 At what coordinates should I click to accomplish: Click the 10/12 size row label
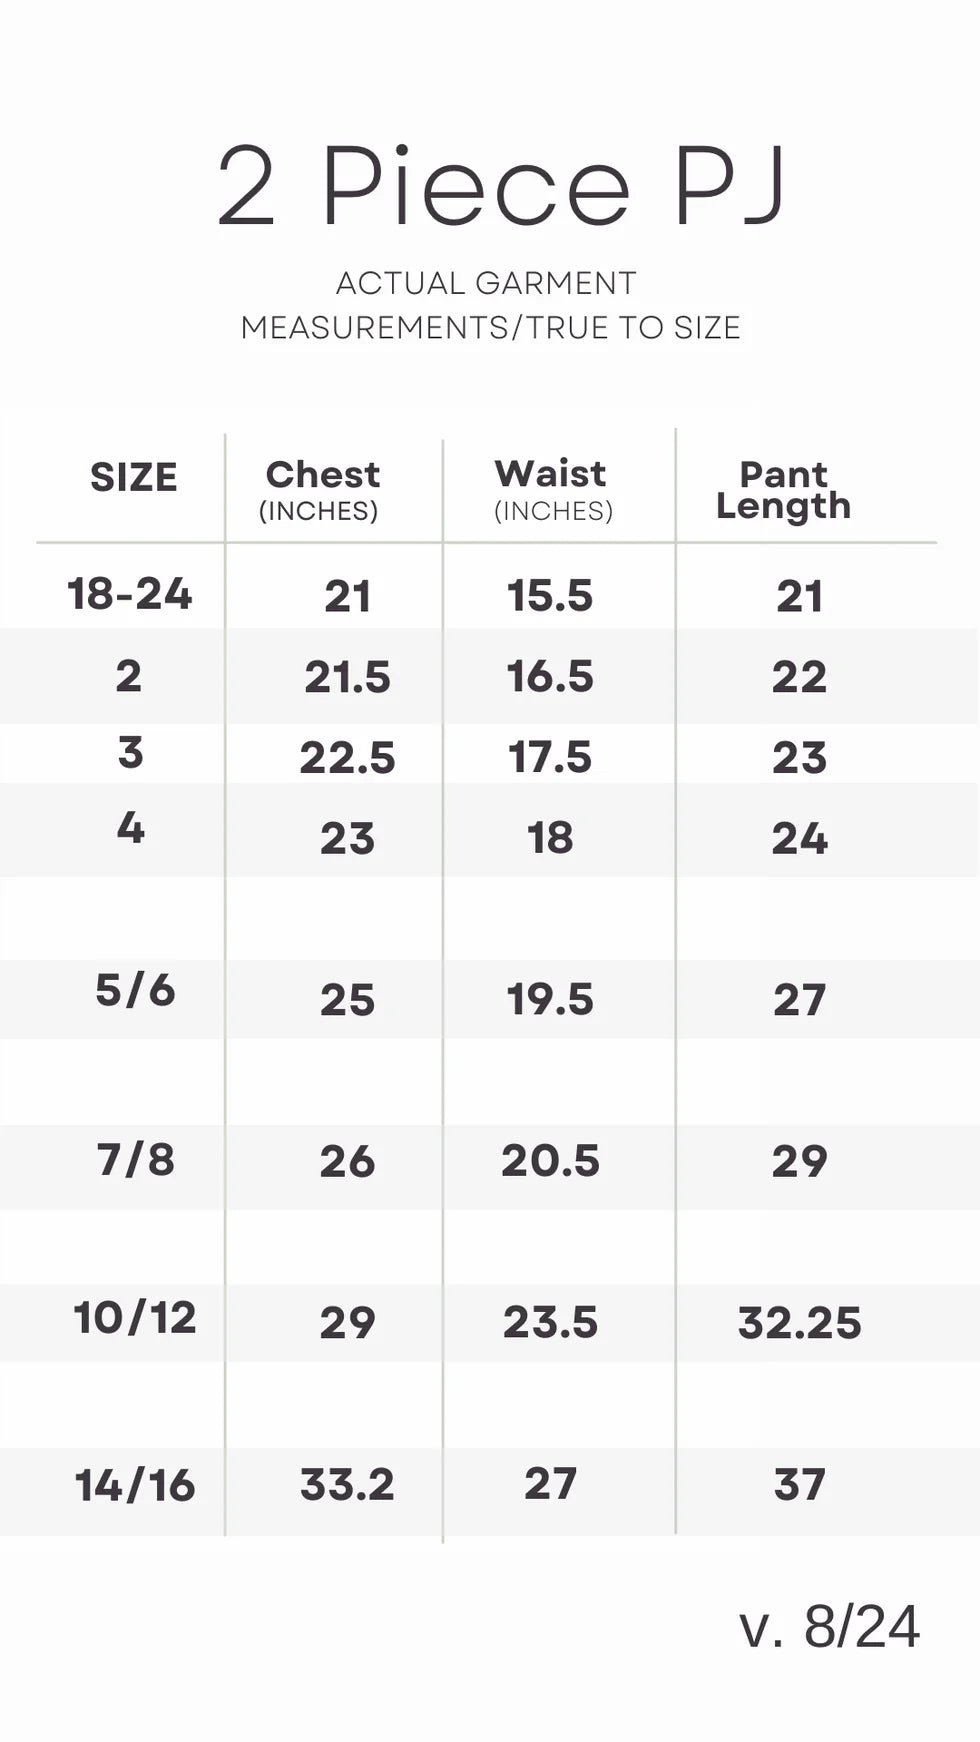coord(135,1318)
